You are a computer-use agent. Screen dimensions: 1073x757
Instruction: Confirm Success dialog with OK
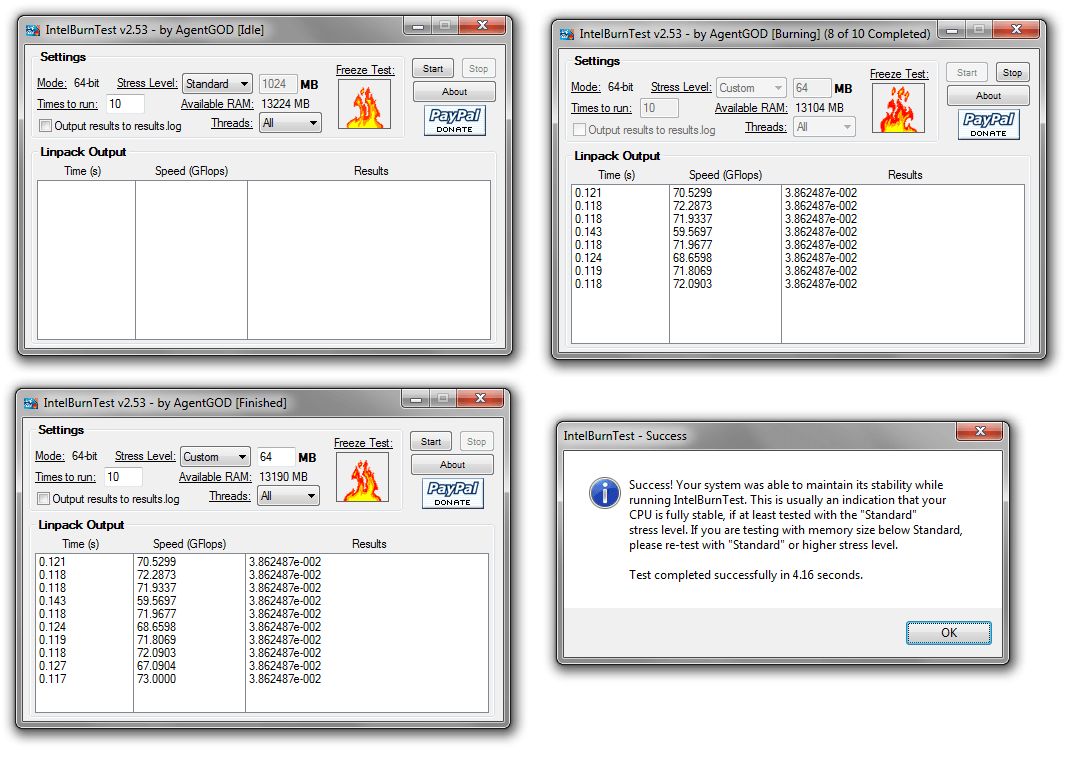tap(948, 633)
